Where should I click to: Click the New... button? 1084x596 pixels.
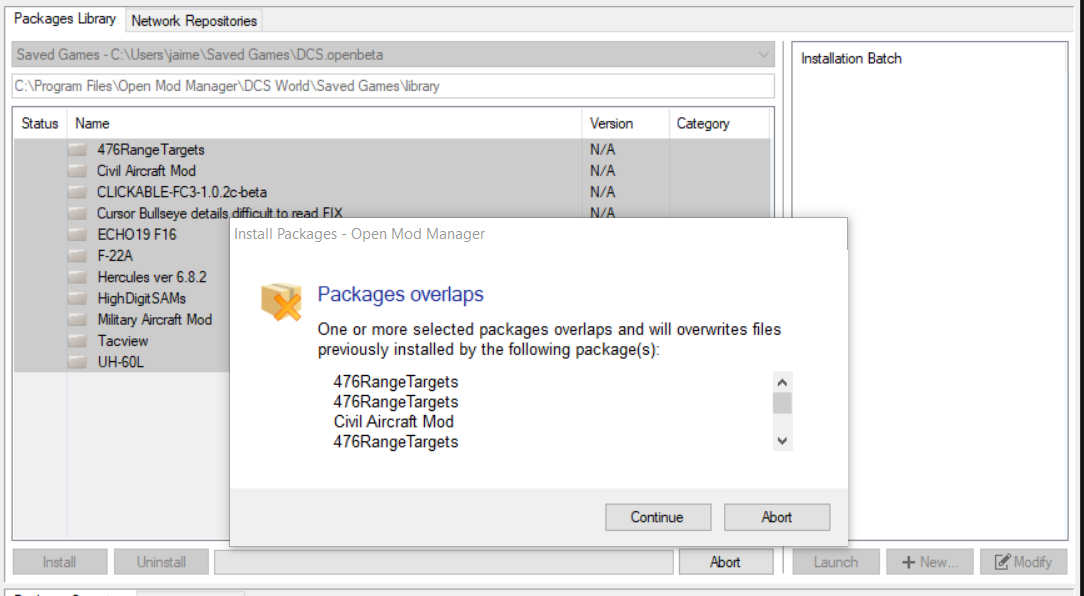(x=930, y=562)
